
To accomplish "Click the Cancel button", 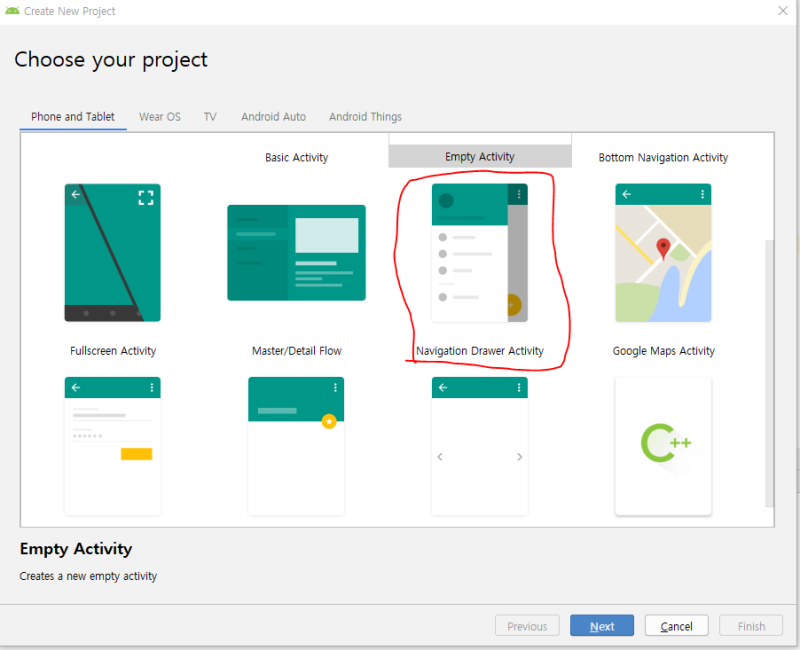I will click(x=677, y=626).
